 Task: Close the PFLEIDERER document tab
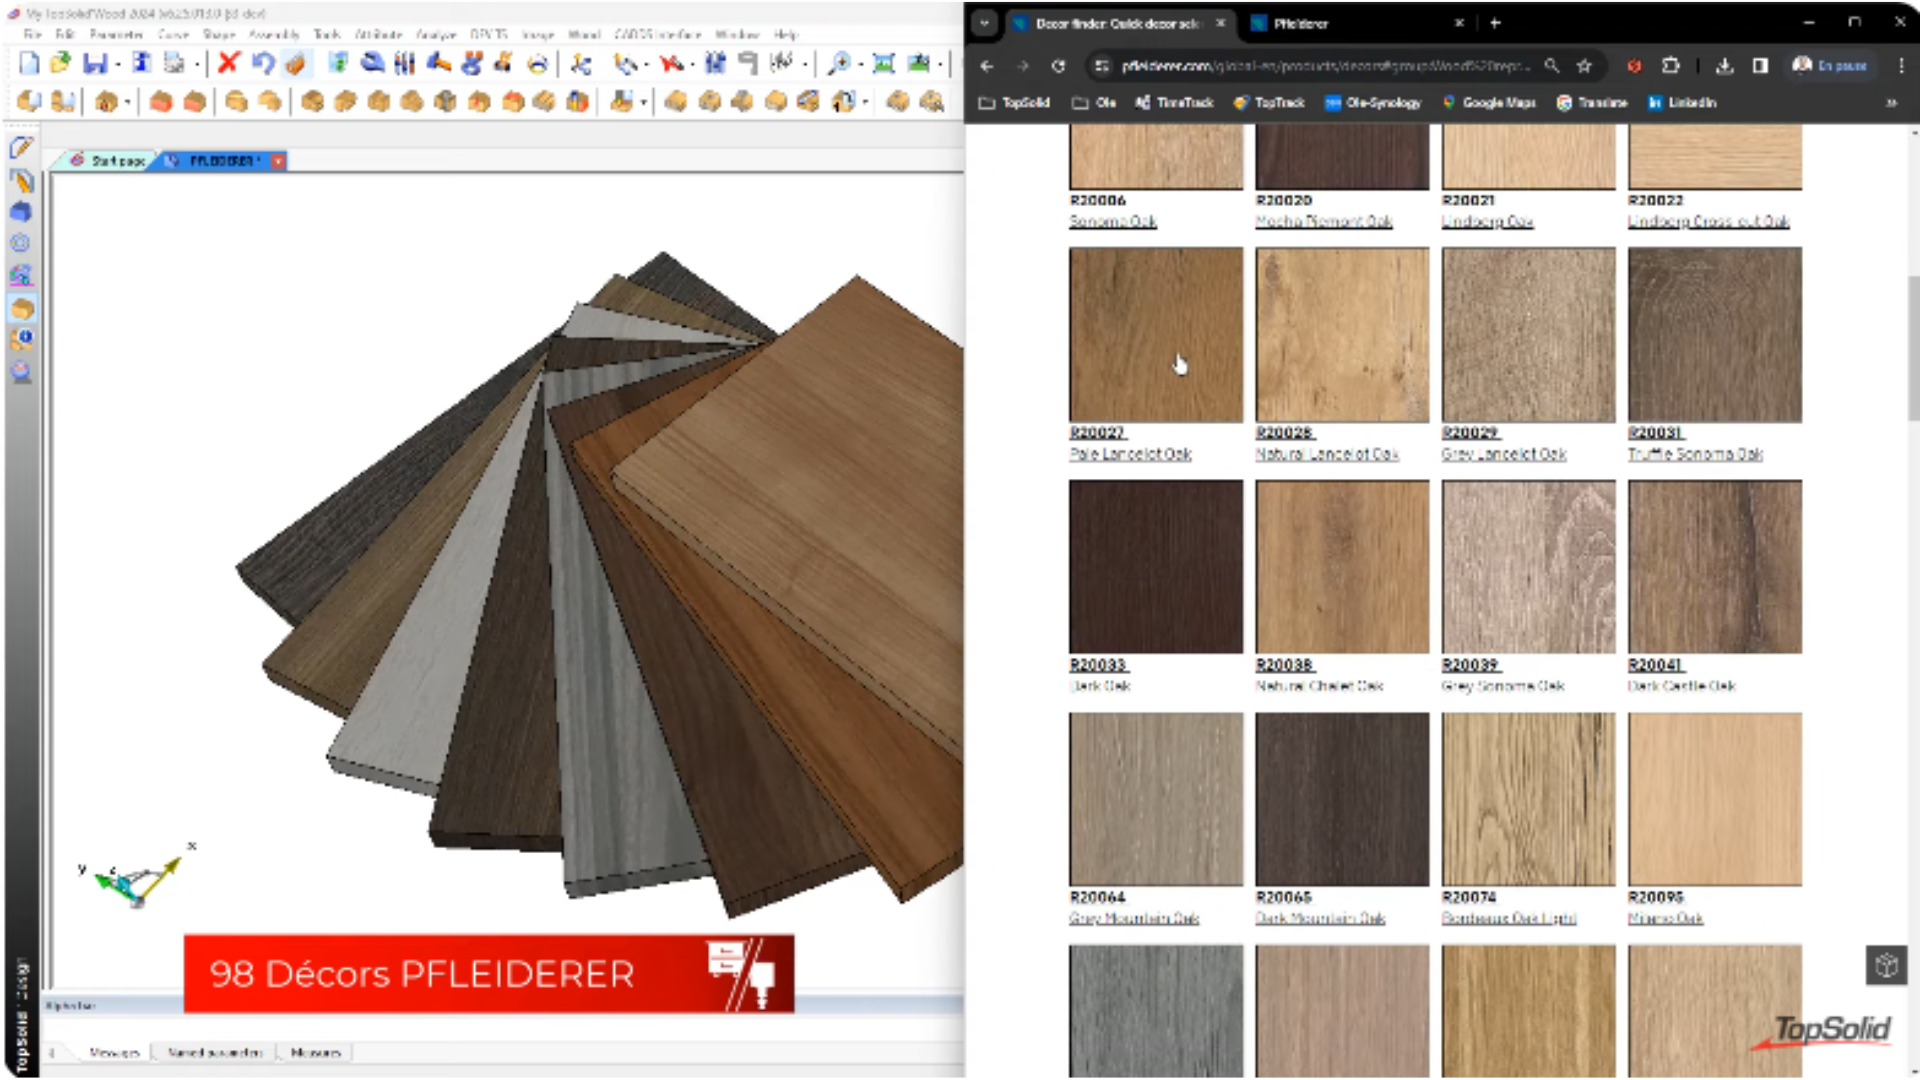[279, 160]
